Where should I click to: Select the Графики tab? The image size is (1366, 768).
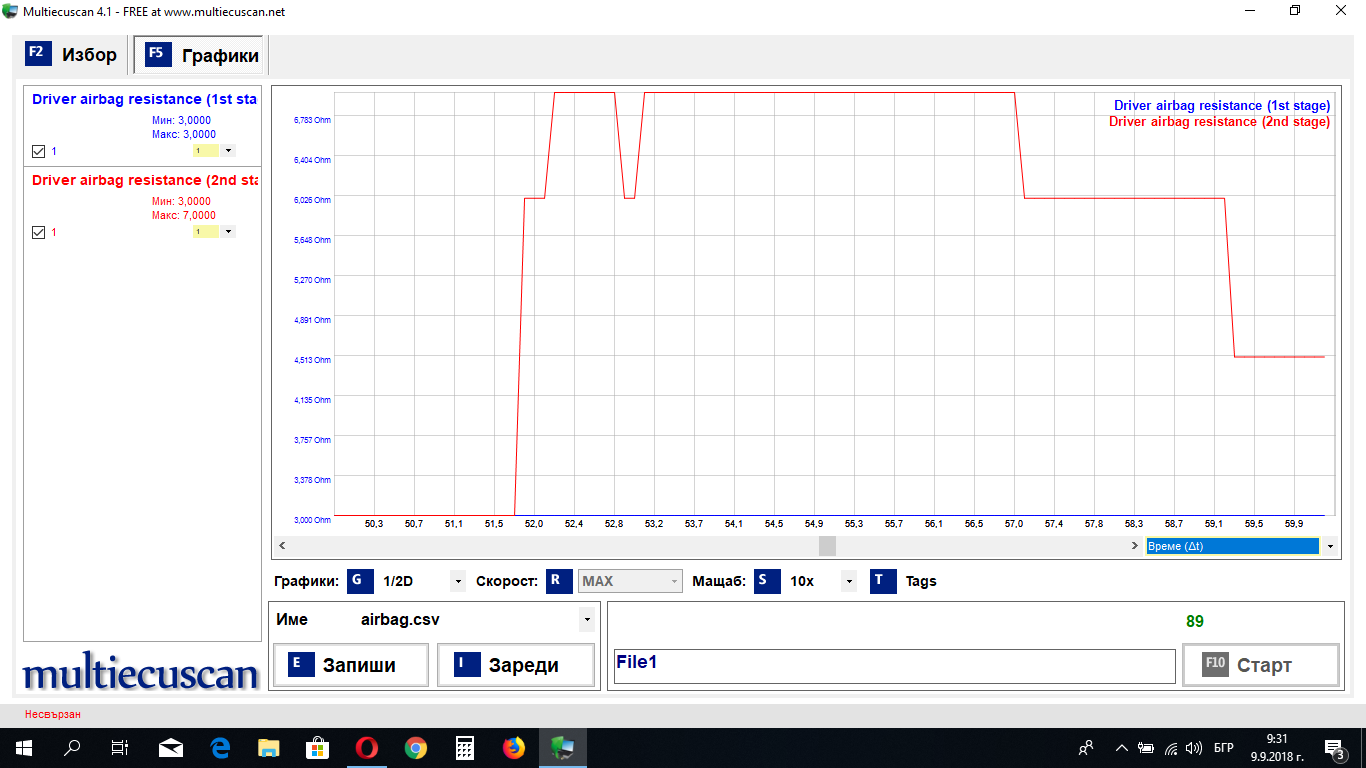coord(202,55)
